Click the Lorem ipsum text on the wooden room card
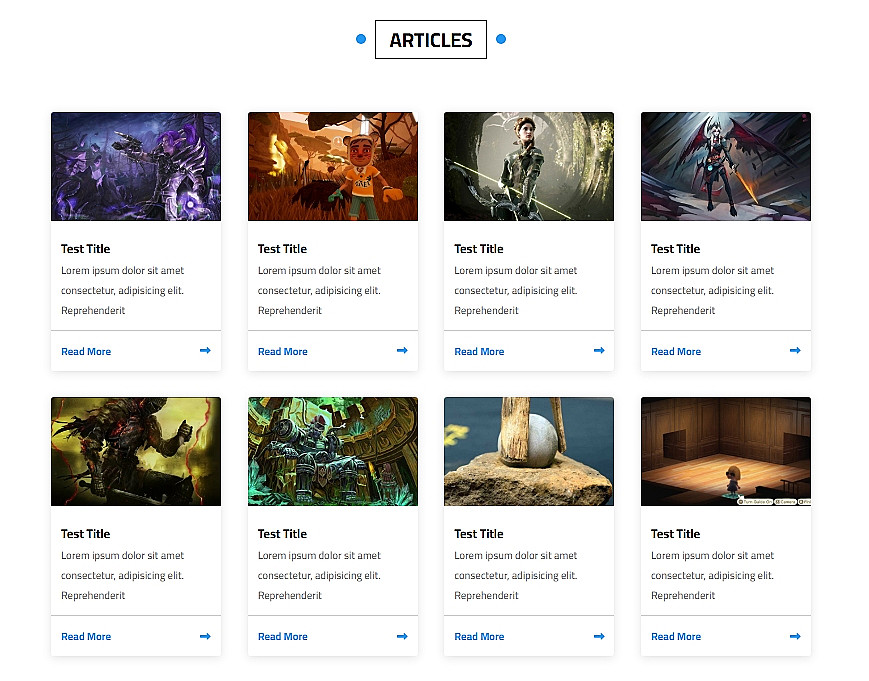The width and height of the screenshot is (869, 681). tap(712, 575)
